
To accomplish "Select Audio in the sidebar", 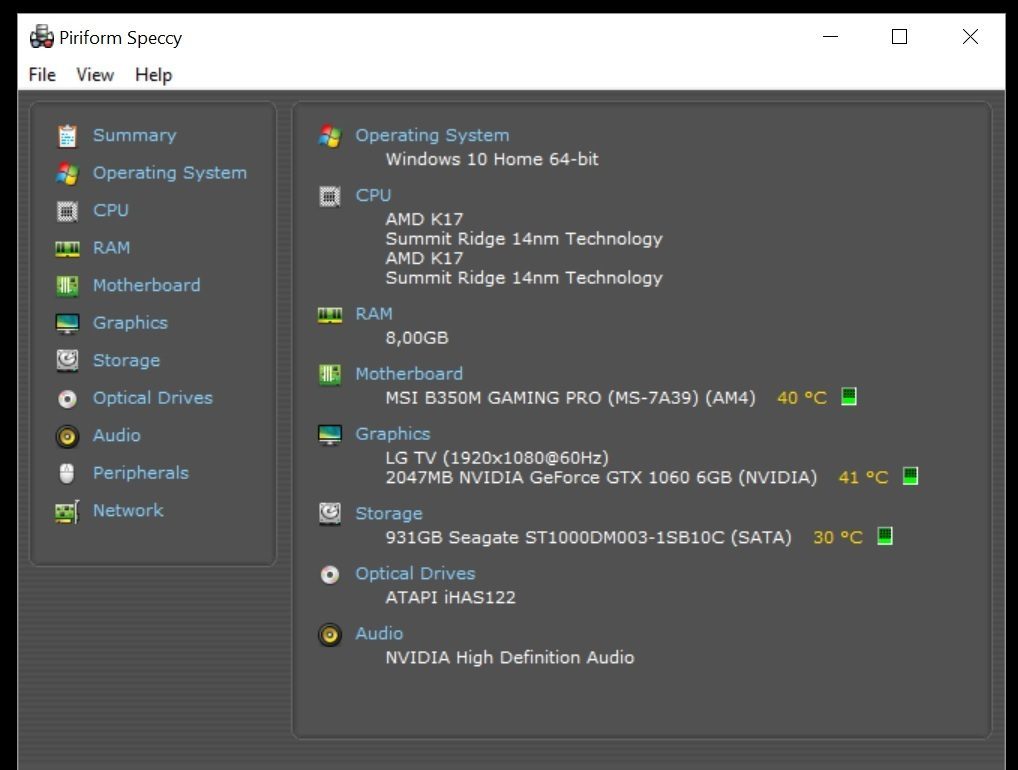I will pos(117,436).
